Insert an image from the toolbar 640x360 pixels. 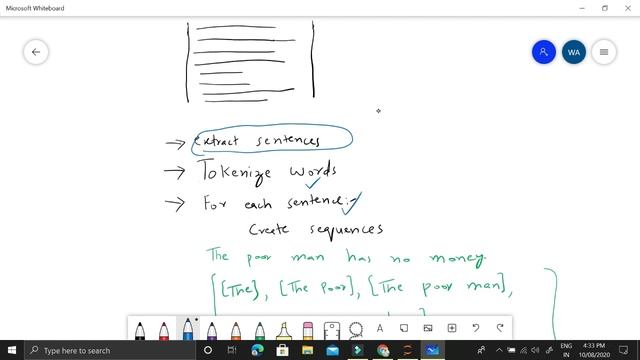pos(428,328)
